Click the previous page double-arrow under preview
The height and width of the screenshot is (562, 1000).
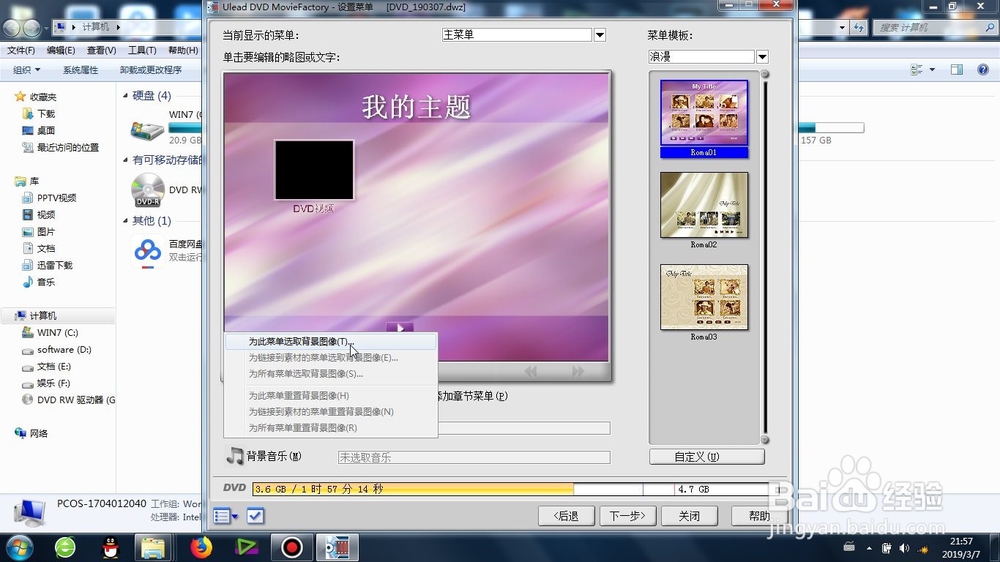[531, 371]
